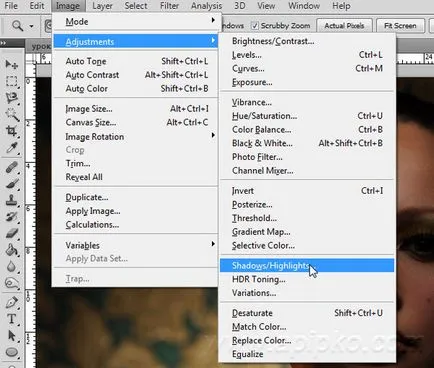The image size is (434, 368).
Task: Open Photo Filter adjustment
Action: click(307, 157)
